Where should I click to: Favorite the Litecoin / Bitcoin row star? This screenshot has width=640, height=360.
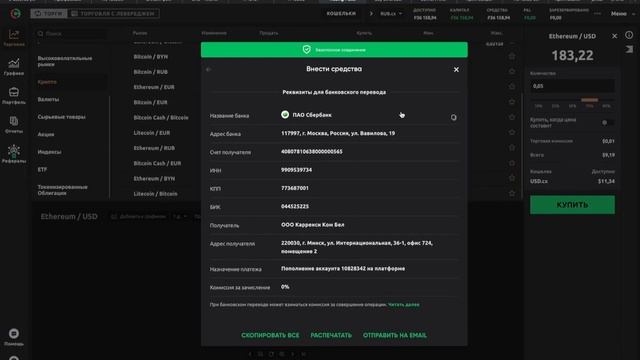click(x=512, y=193)
